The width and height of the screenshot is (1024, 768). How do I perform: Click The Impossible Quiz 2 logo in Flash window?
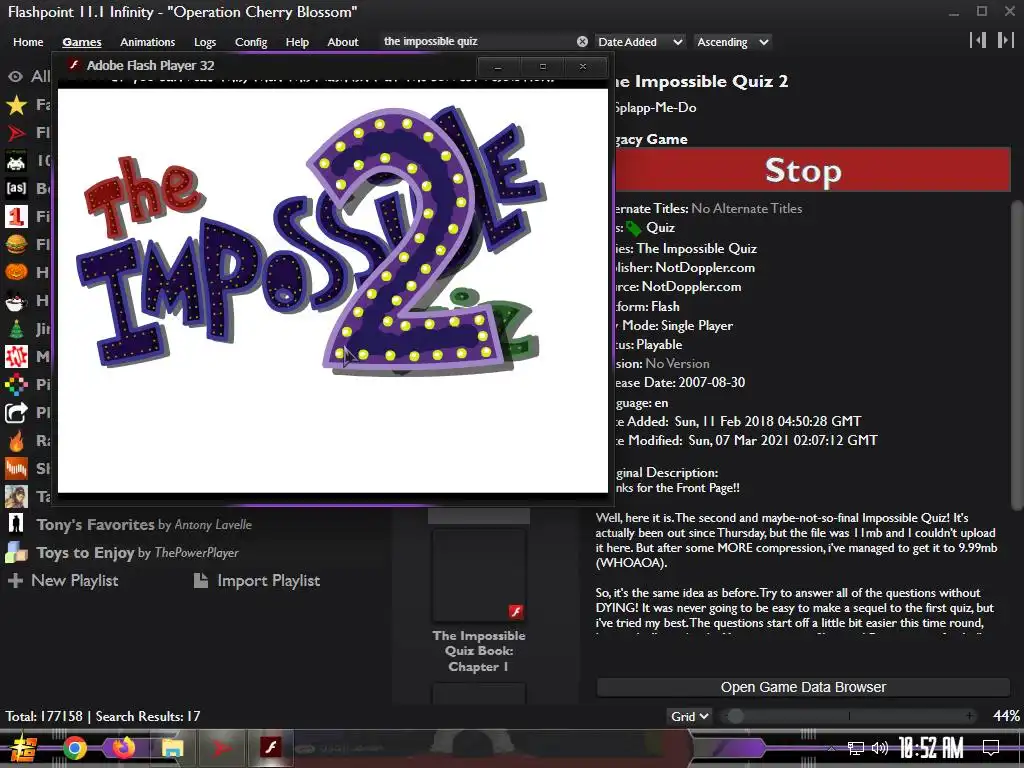click(x=313, y=242)
